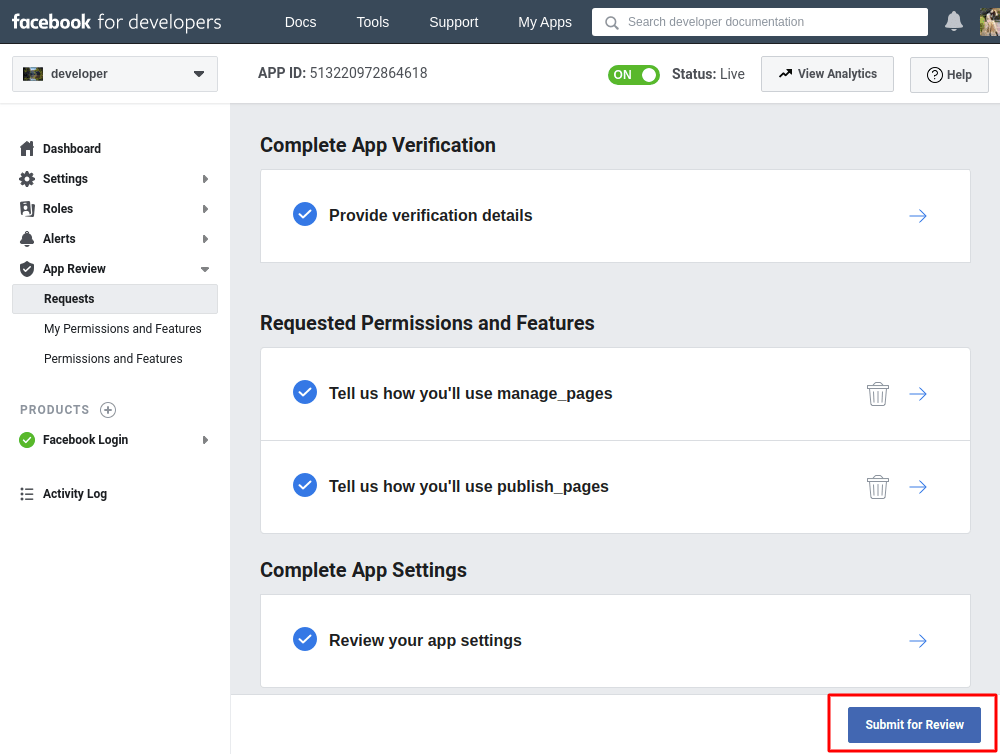Click the developer app thumbnail icon
Image resolution: width=1000 pixels, height=754 pixels.
click(33, 74)
